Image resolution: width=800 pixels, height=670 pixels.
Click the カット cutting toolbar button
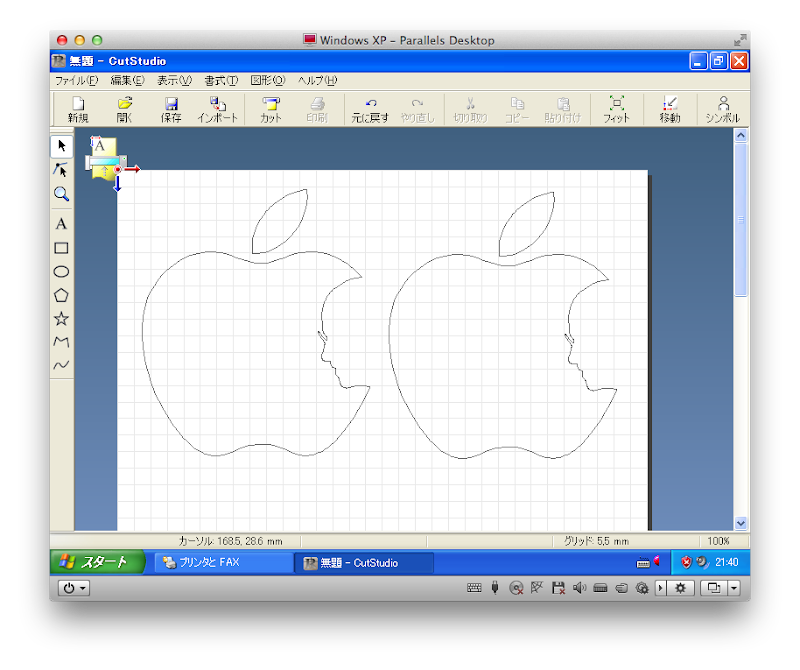[x=271, y=109]
